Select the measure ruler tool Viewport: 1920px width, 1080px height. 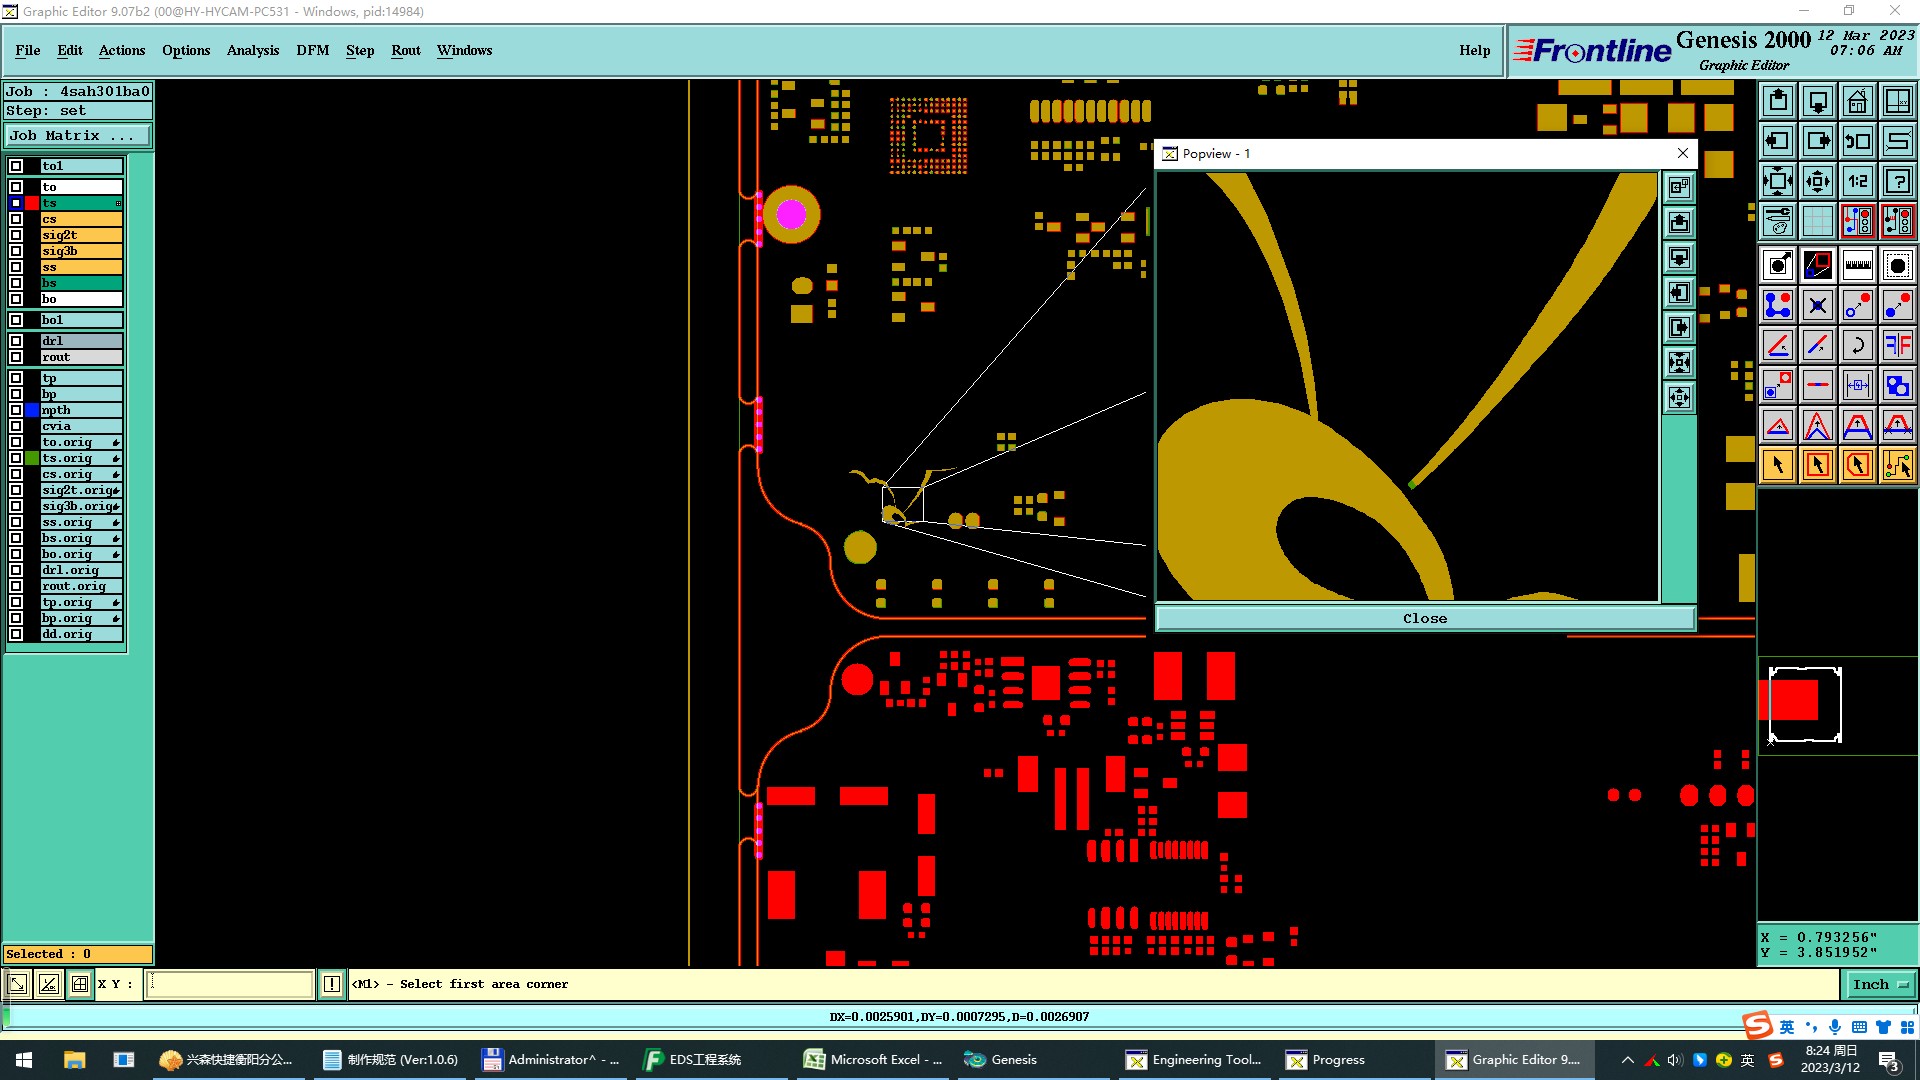[x=1857, y=265]
